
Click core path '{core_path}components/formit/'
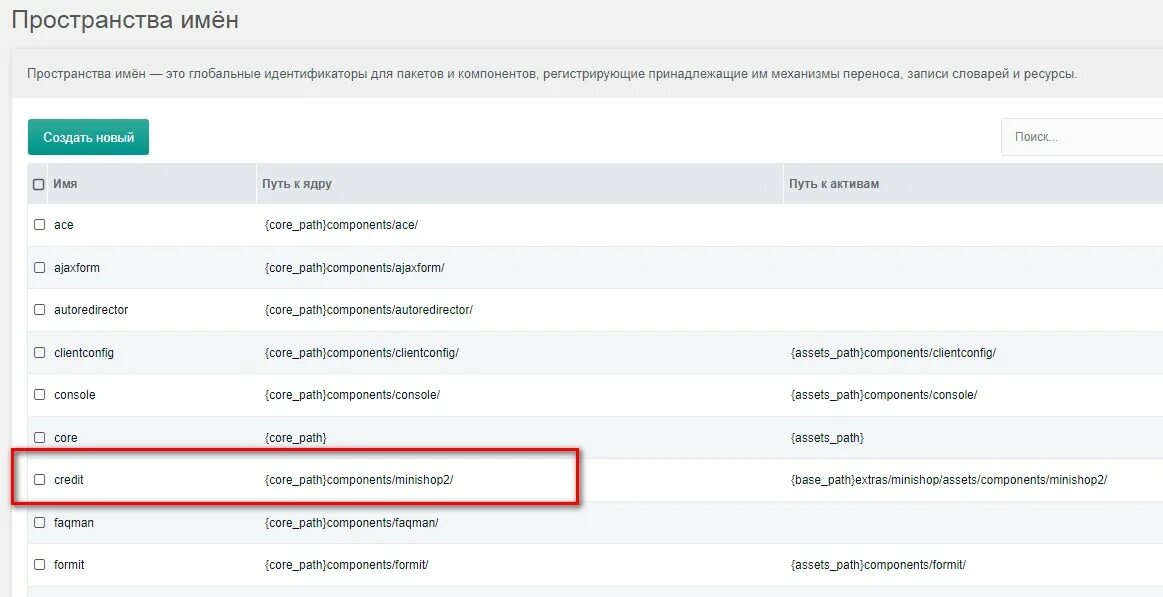click(346, 565)
